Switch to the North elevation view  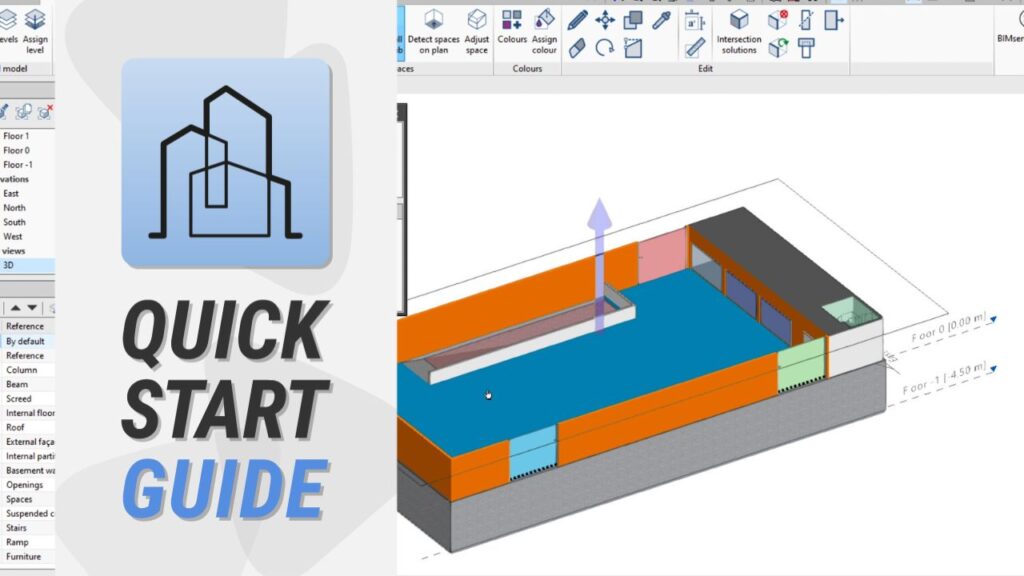pyautogui.click(x=14, y=208)
